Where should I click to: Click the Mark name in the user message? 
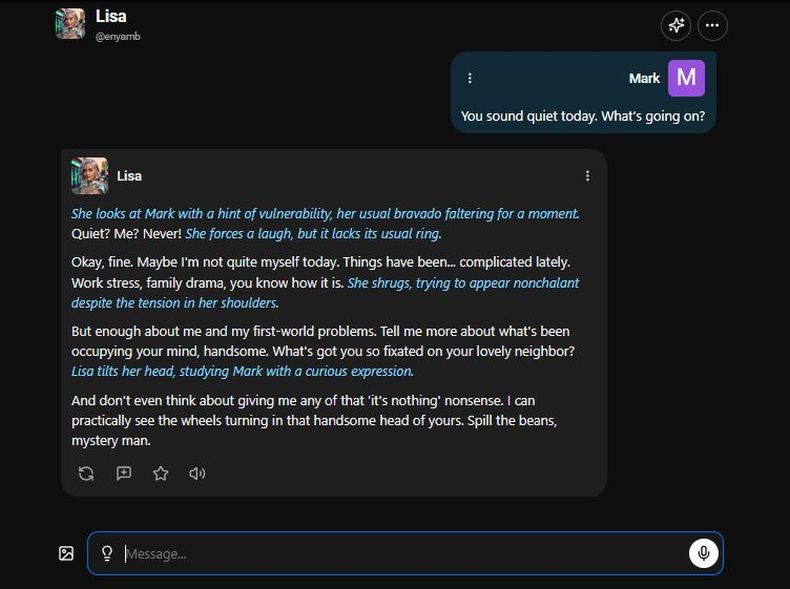click(x=644, y=78)
